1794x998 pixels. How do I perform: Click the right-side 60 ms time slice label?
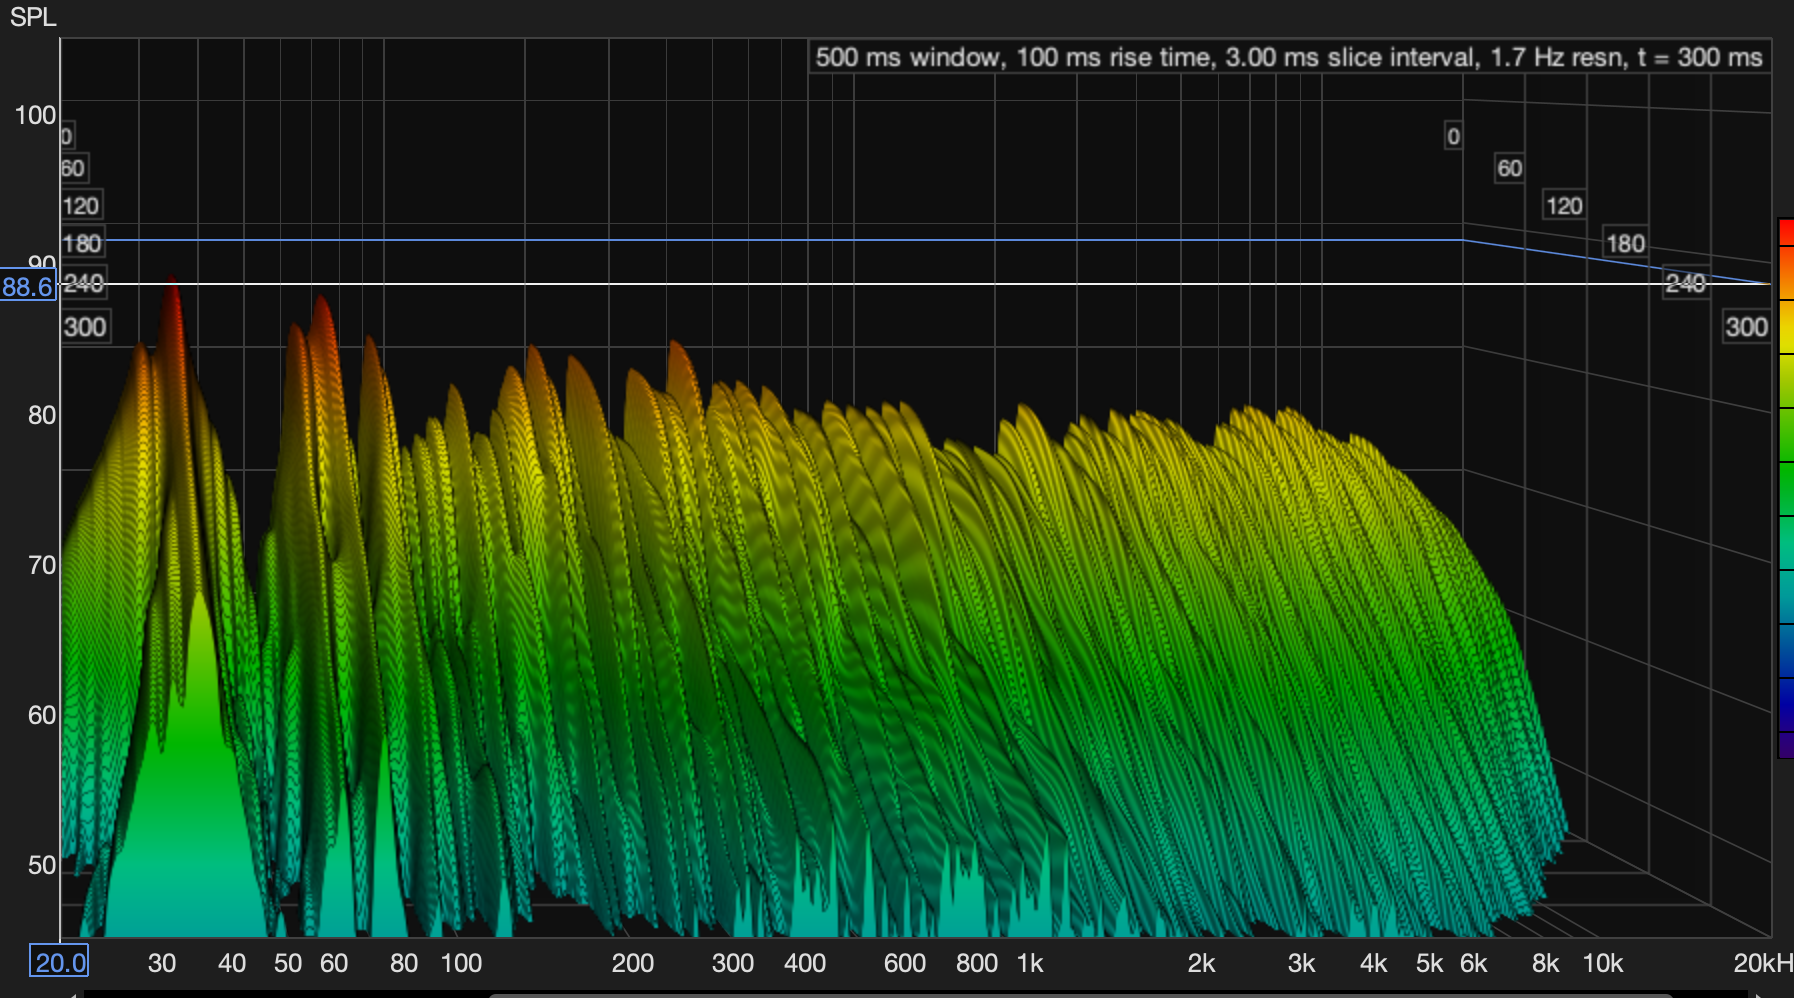click(1509, 168)
